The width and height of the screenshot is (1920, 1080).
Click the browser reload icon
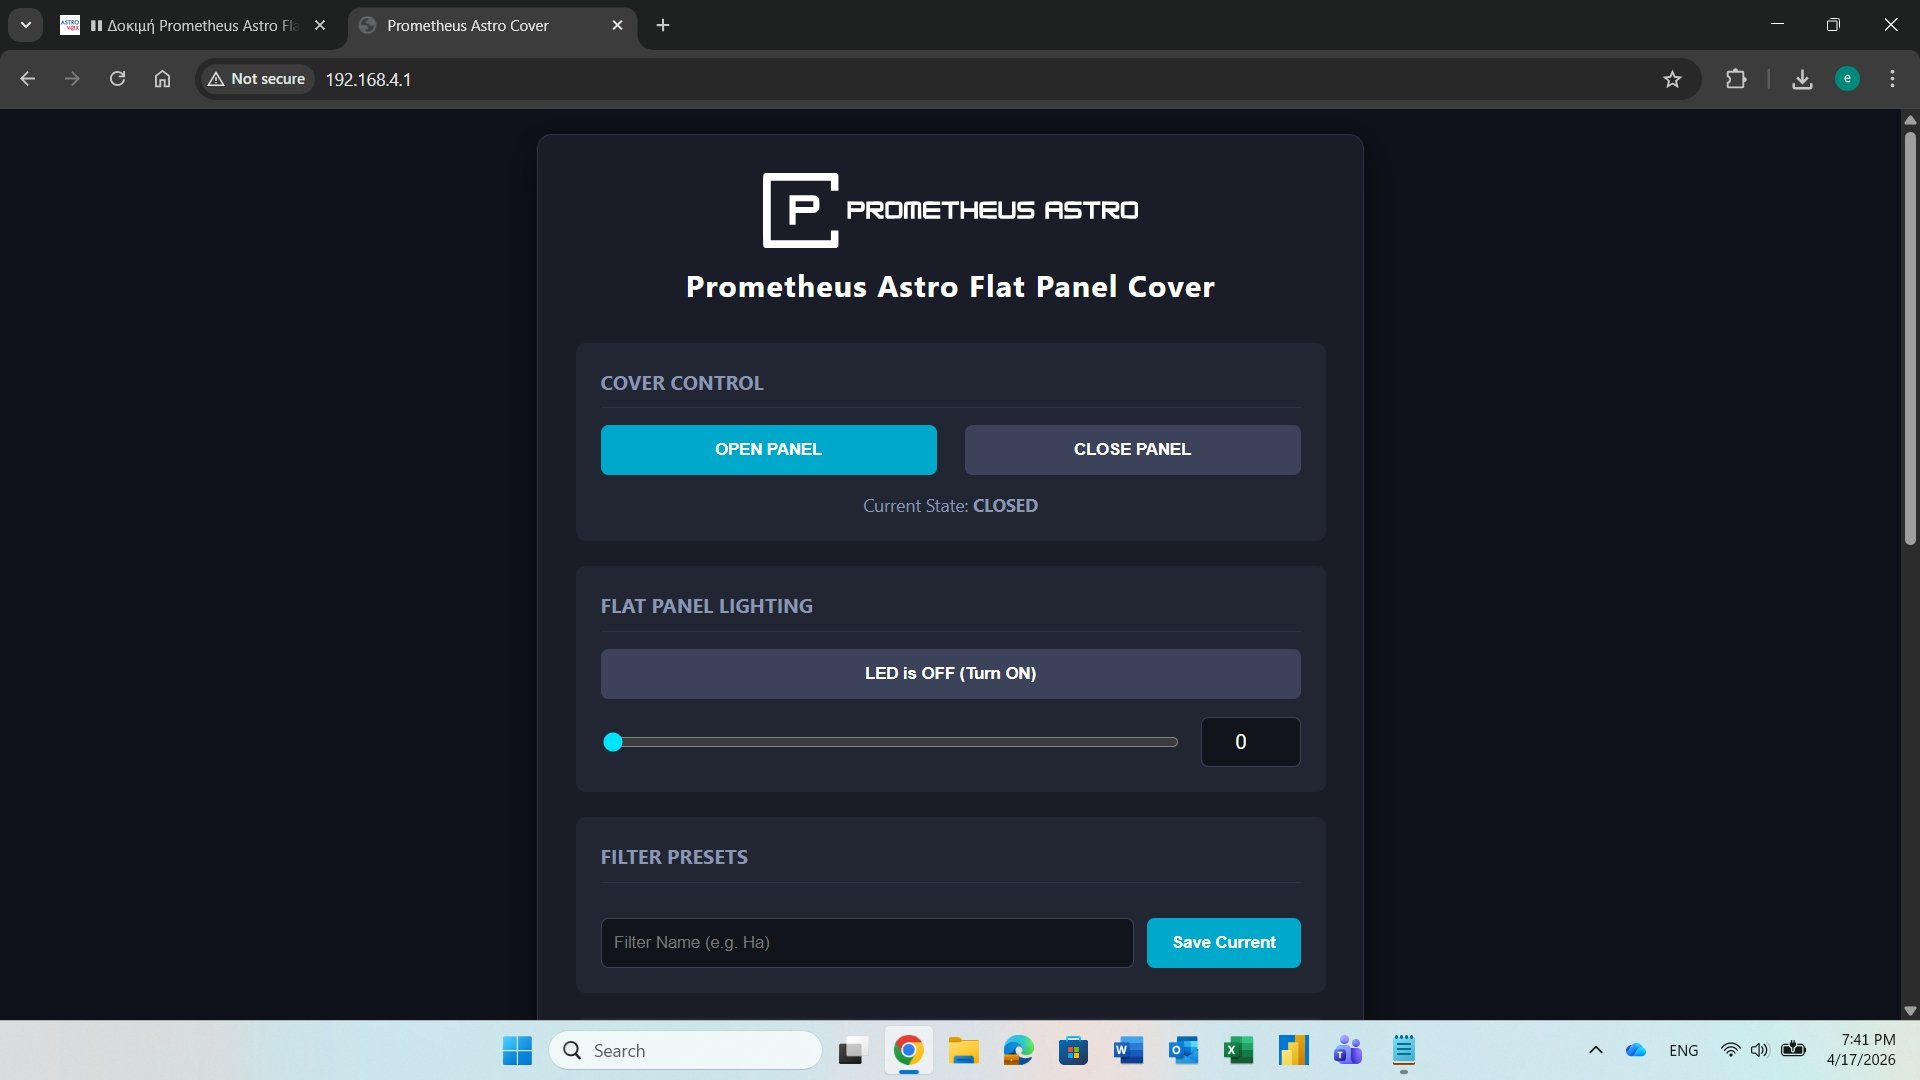click(x=117, y=79)
